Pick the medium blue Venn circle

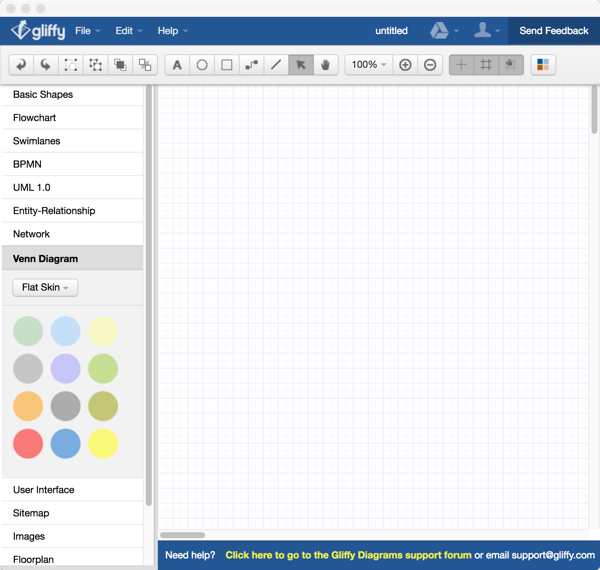[x=65, y=443]
